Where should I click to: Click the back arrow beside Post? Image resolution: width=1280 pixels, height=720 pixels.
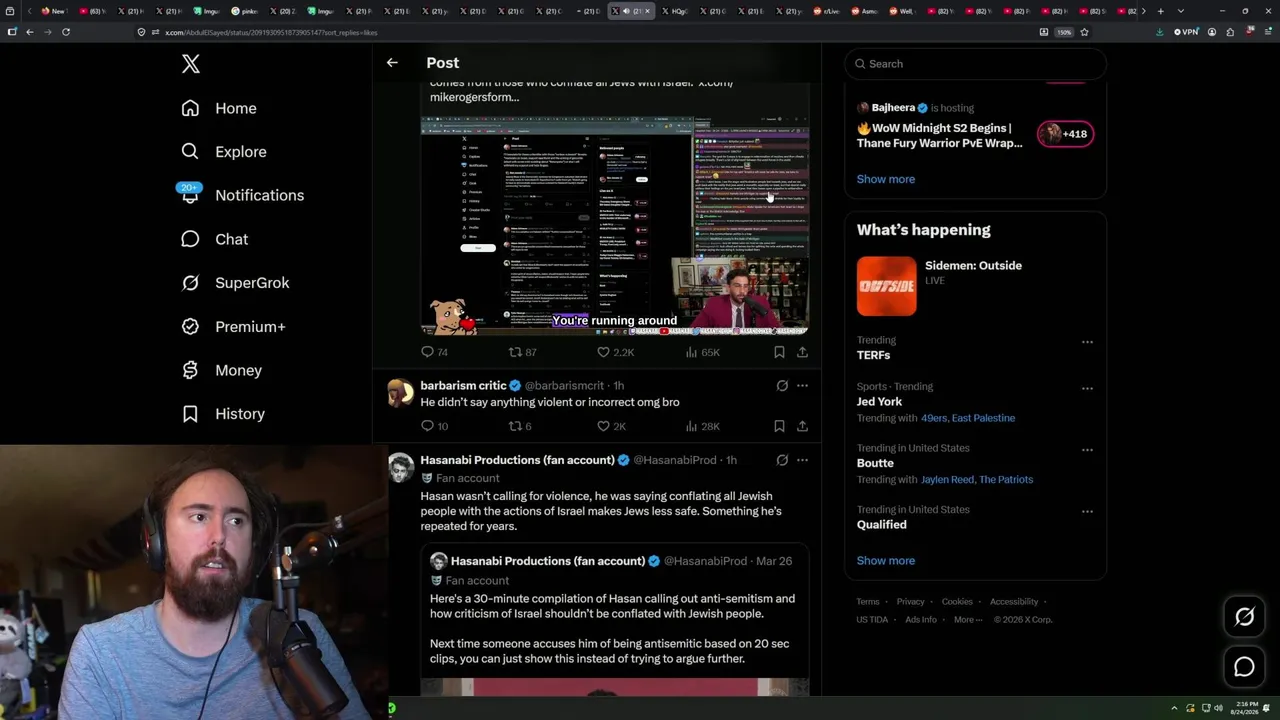coord(392,63)
